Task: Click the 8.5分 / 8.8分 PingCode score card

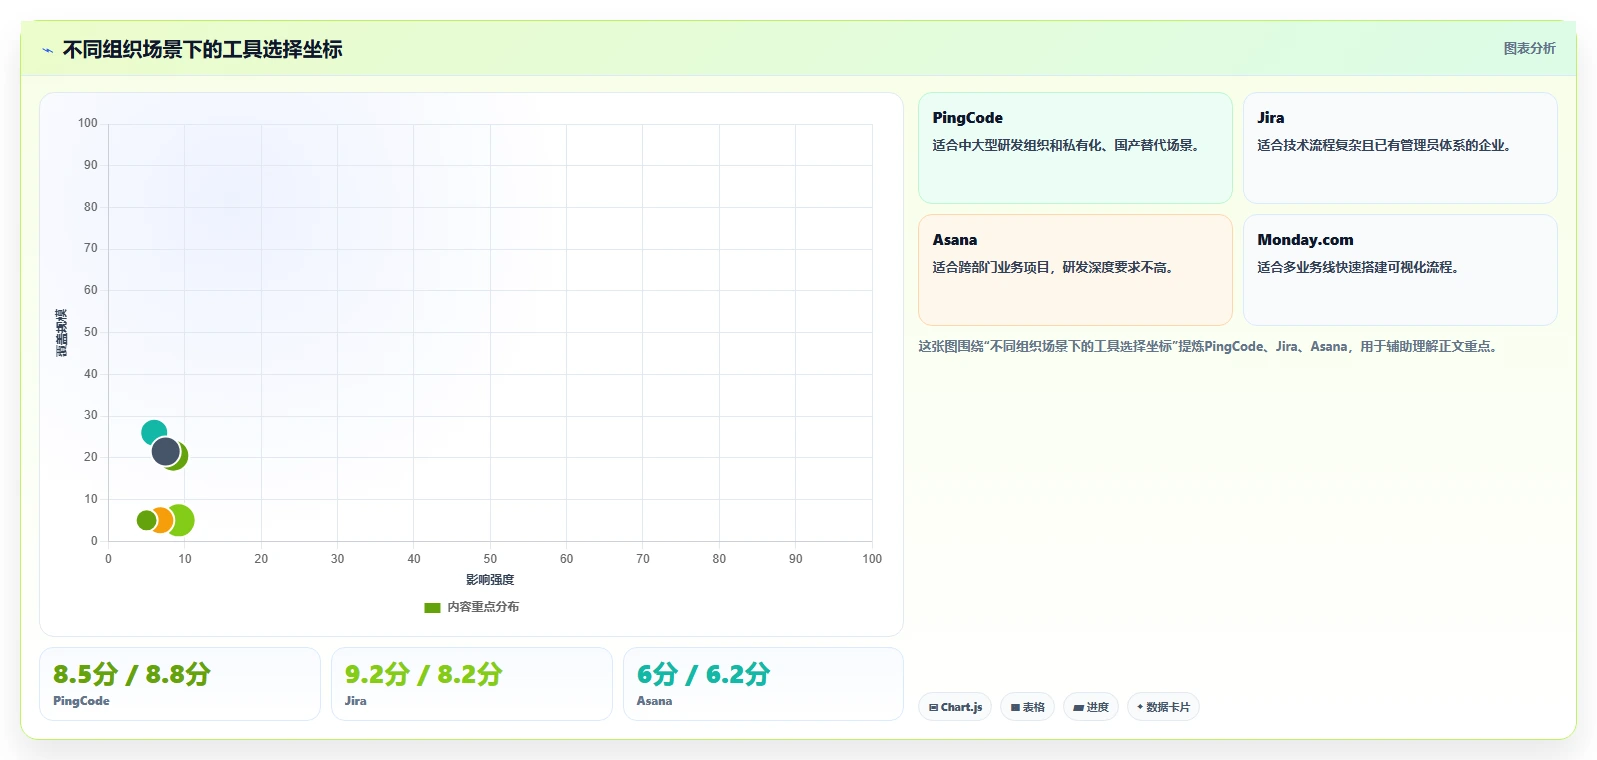Action: pos(180,684)
